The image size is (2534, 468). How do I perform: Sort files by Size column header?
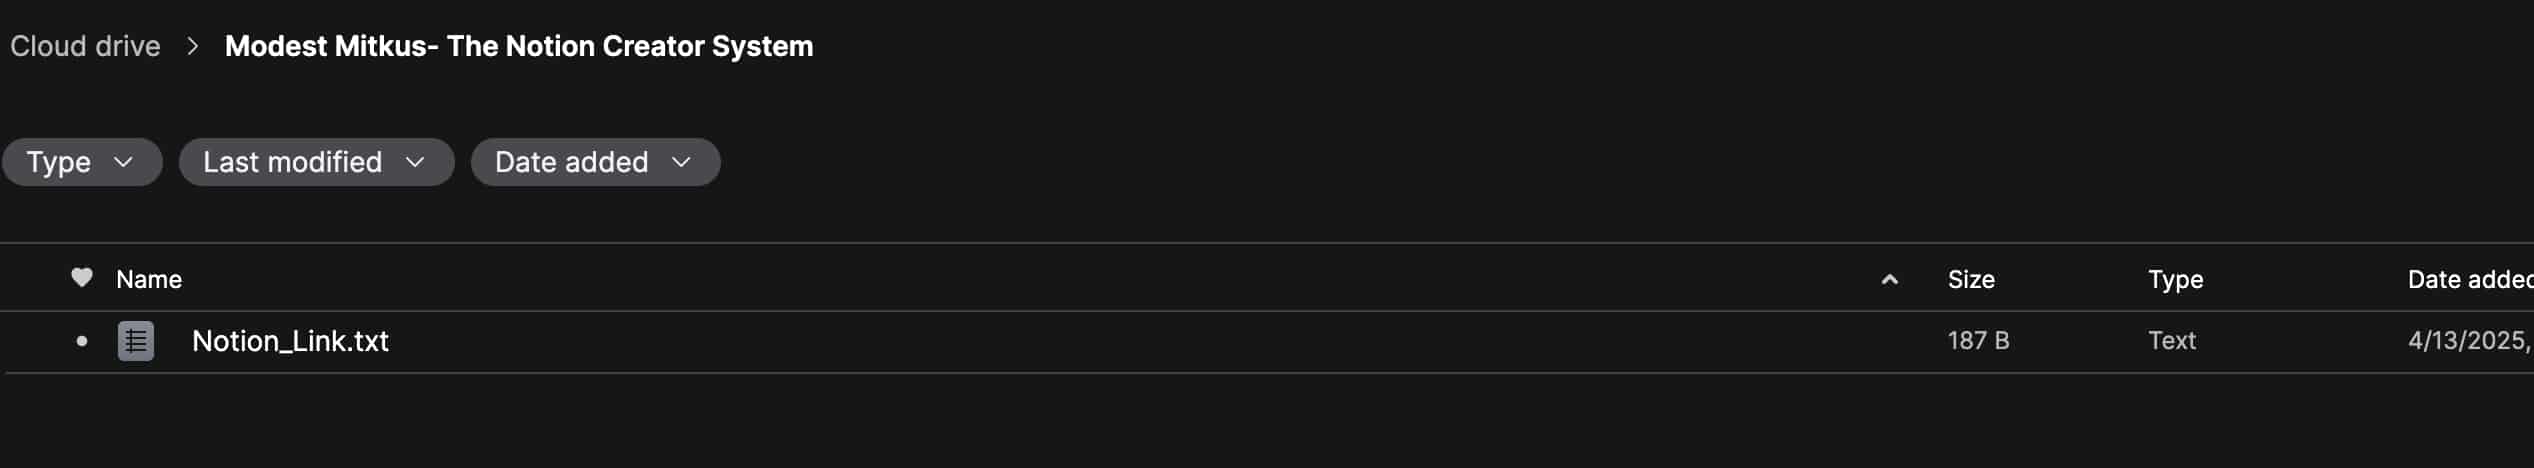pos(1970,279)
